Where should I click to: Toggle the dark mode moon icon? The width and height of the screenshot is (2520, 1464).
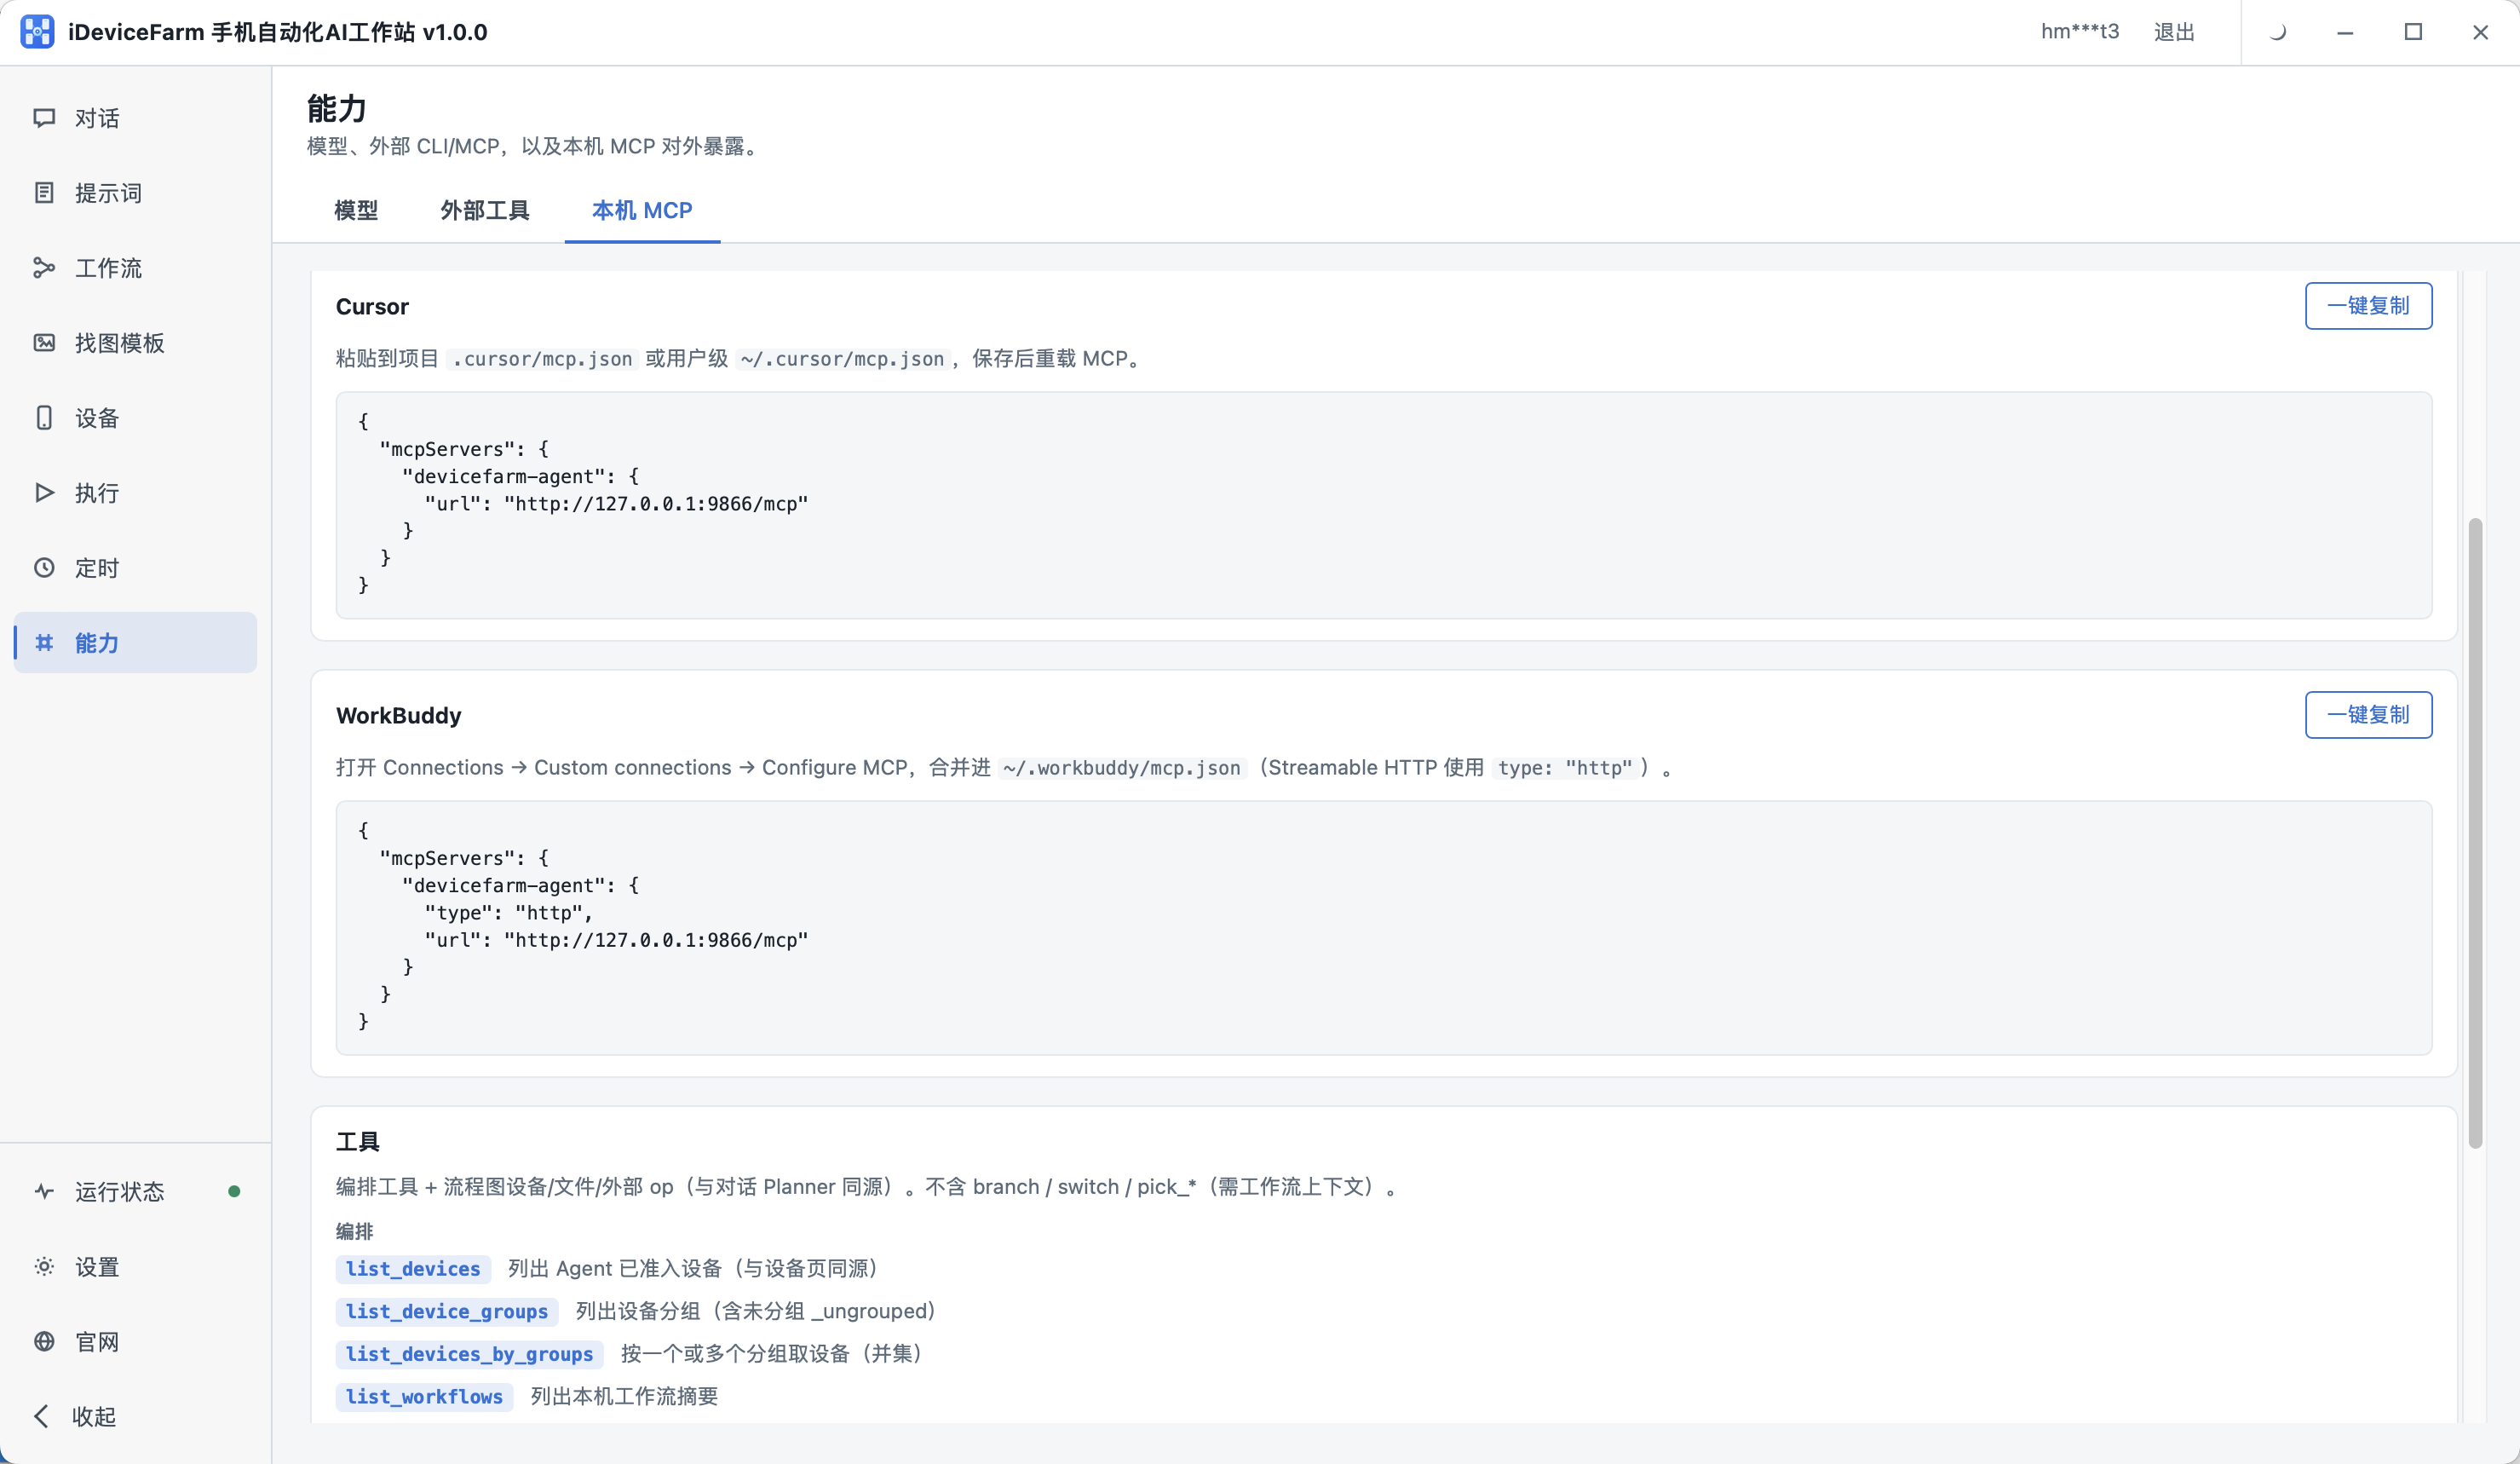[x=2277, y=32]
